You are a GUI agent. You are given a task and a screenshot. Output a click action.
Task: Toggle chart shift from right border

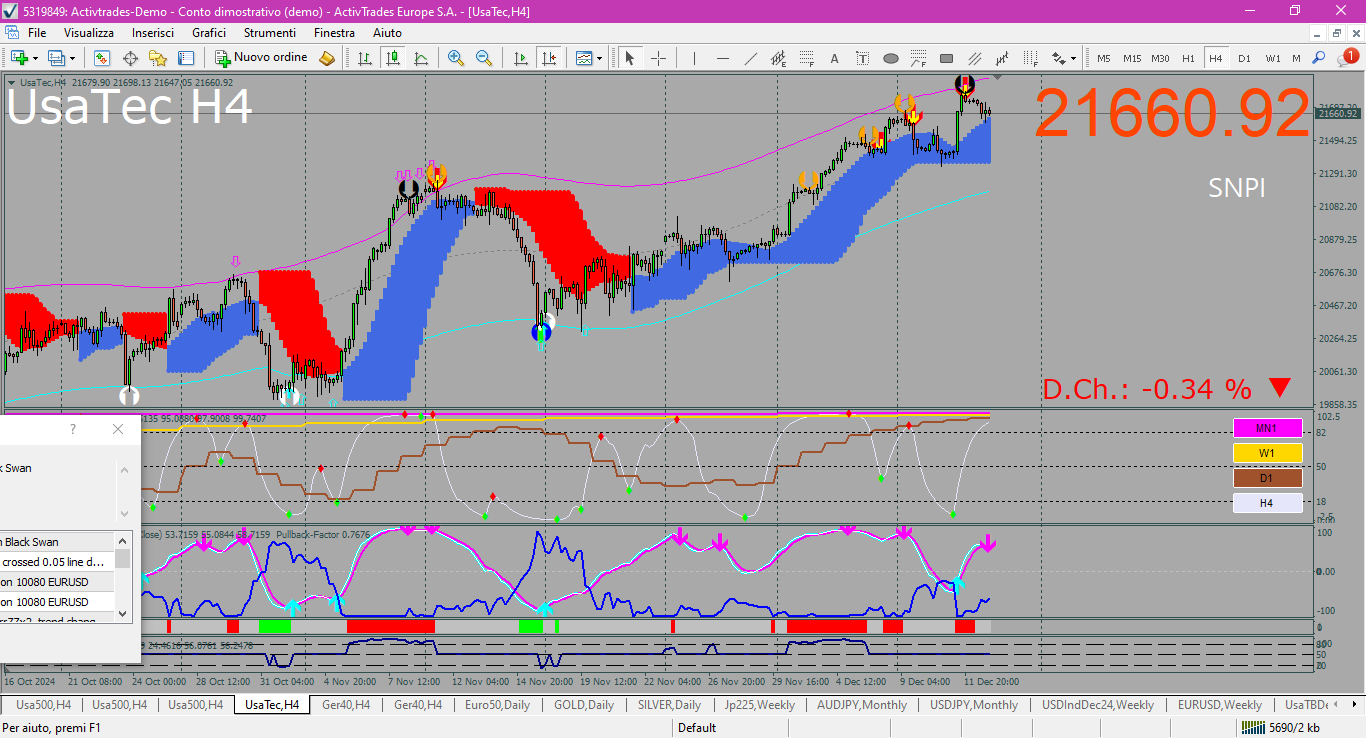coord(548,58)
